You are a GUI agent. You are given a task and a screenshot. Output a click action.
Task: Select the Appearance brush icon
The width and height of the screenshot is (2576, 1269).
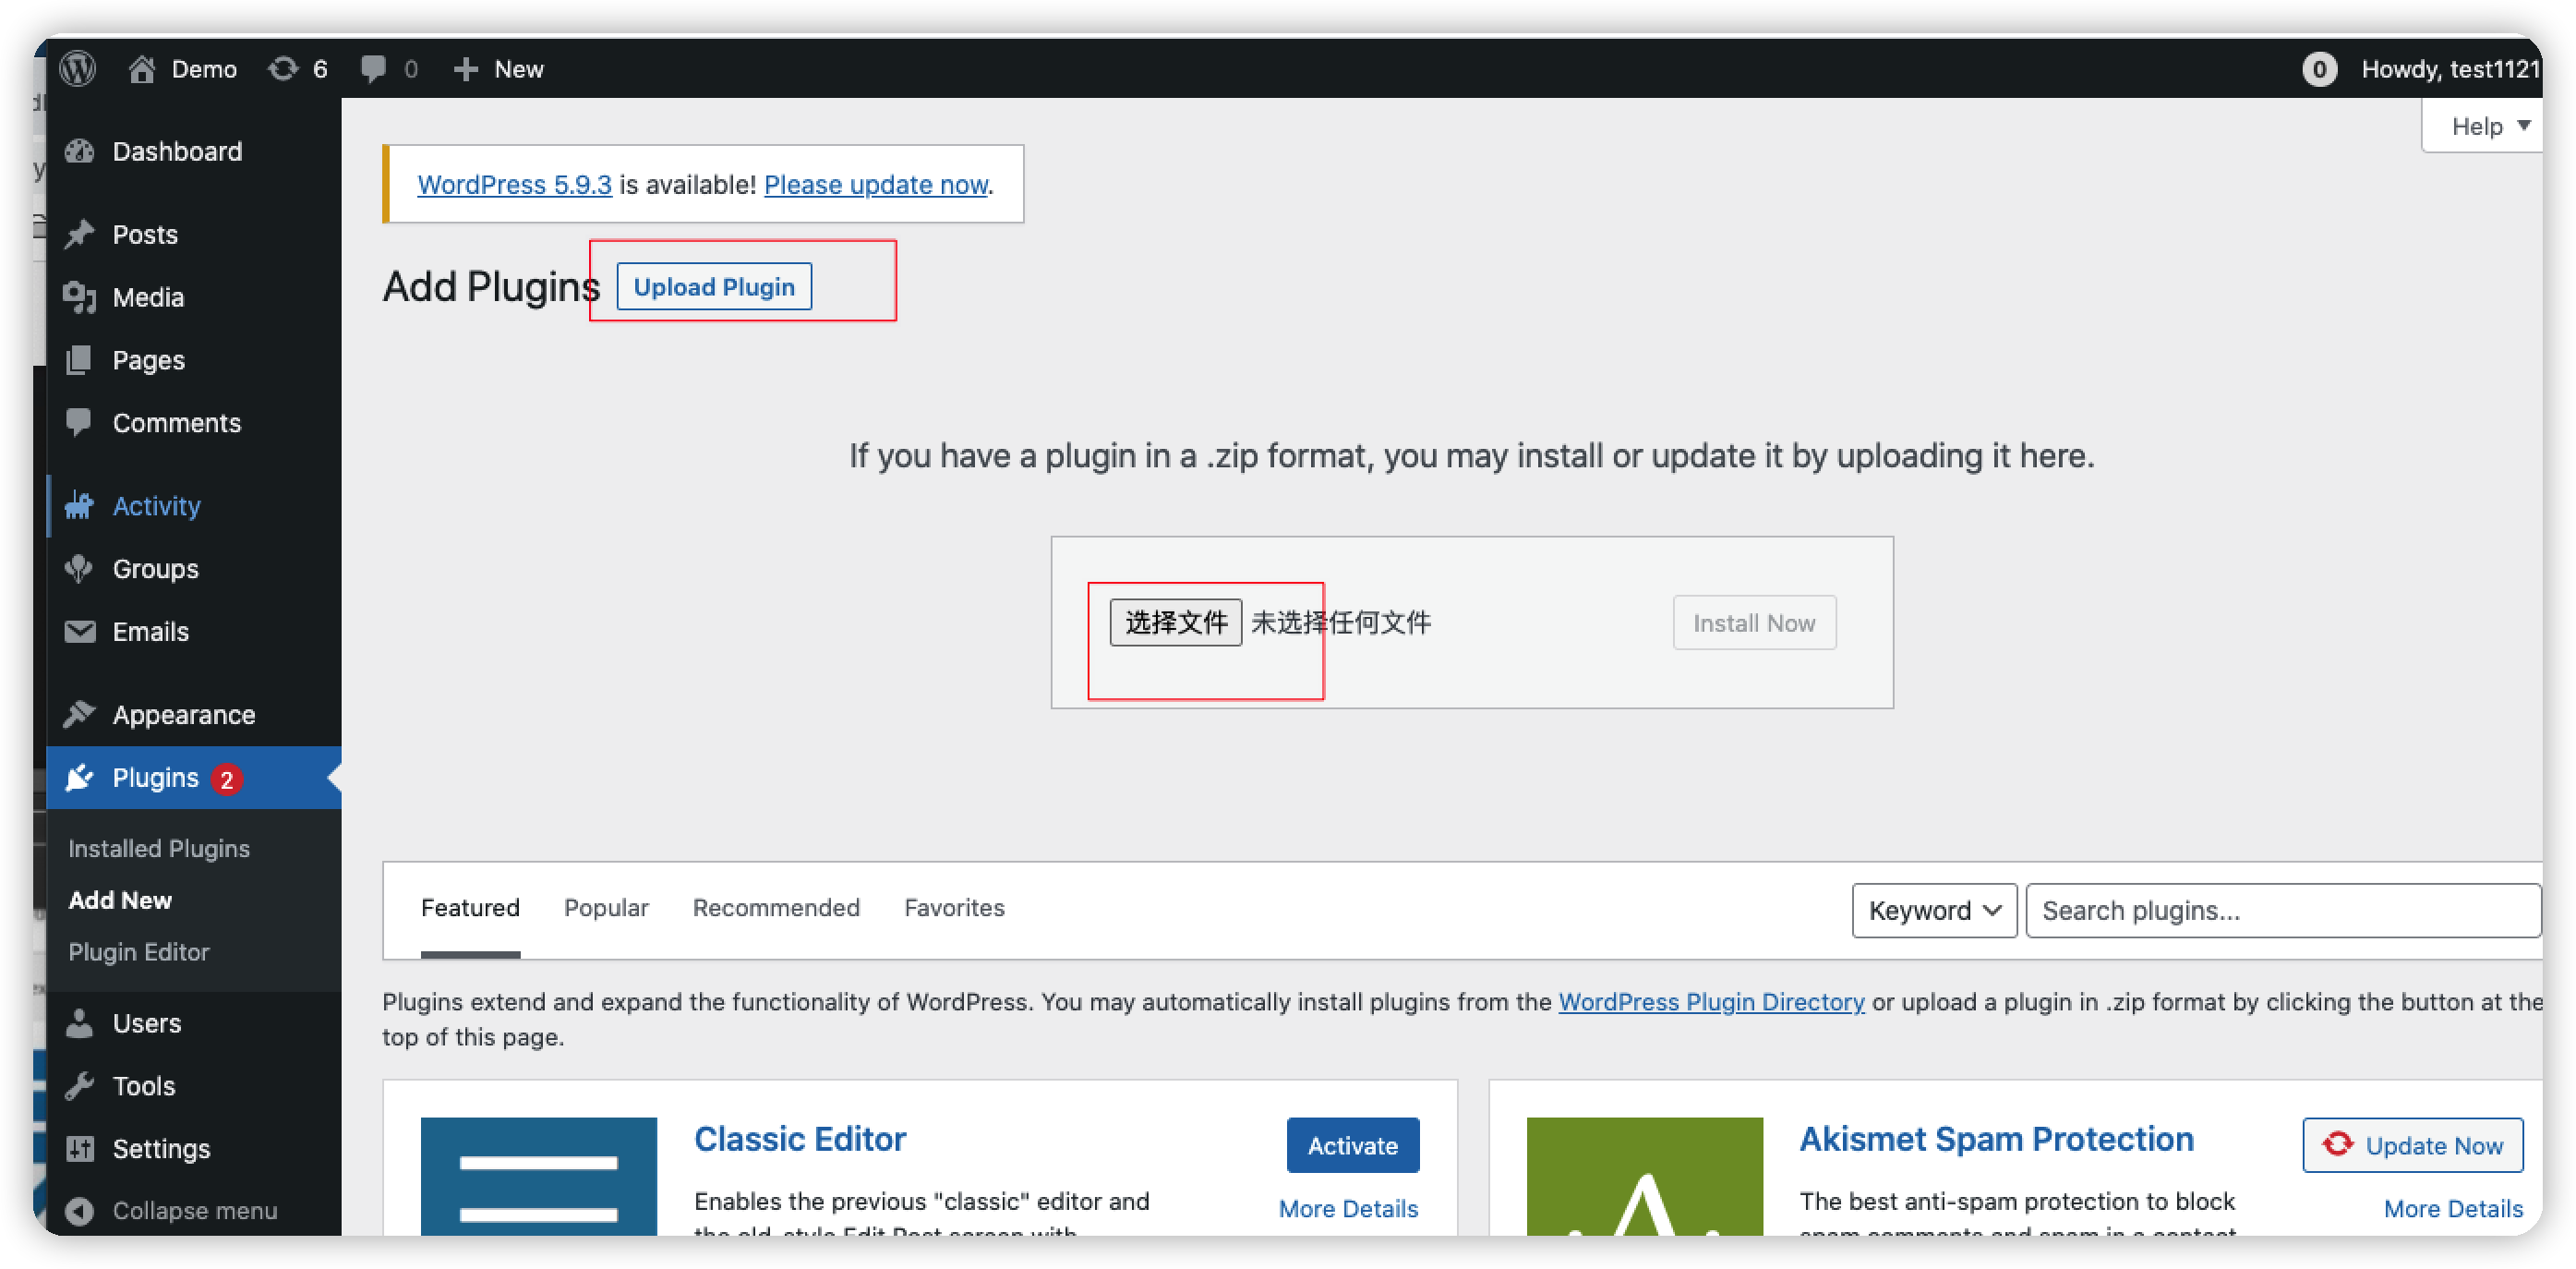[x=80, y=714]
